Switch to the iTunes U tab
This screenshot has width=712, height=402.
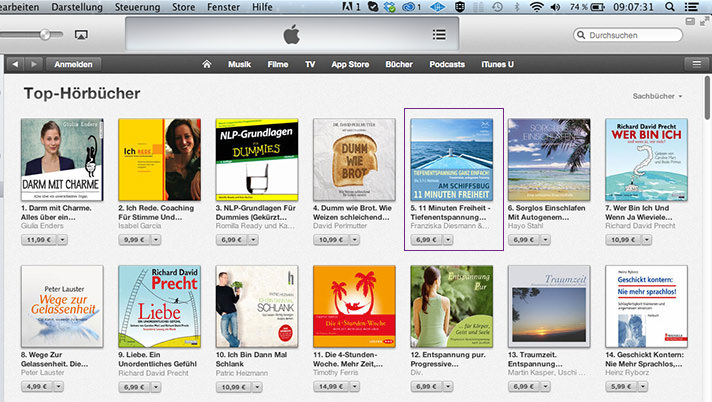(497, 64)
